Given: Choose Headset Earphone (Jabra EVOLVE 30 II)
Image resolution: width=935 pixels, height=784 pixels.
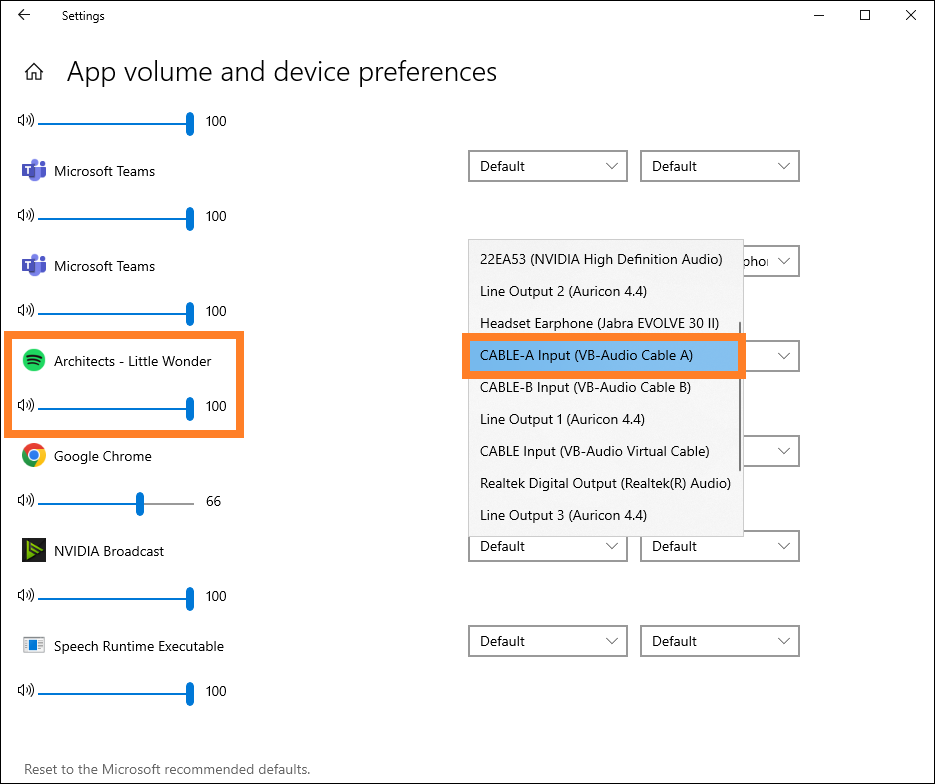Looking at the screenshot, I should click(603, 323).
